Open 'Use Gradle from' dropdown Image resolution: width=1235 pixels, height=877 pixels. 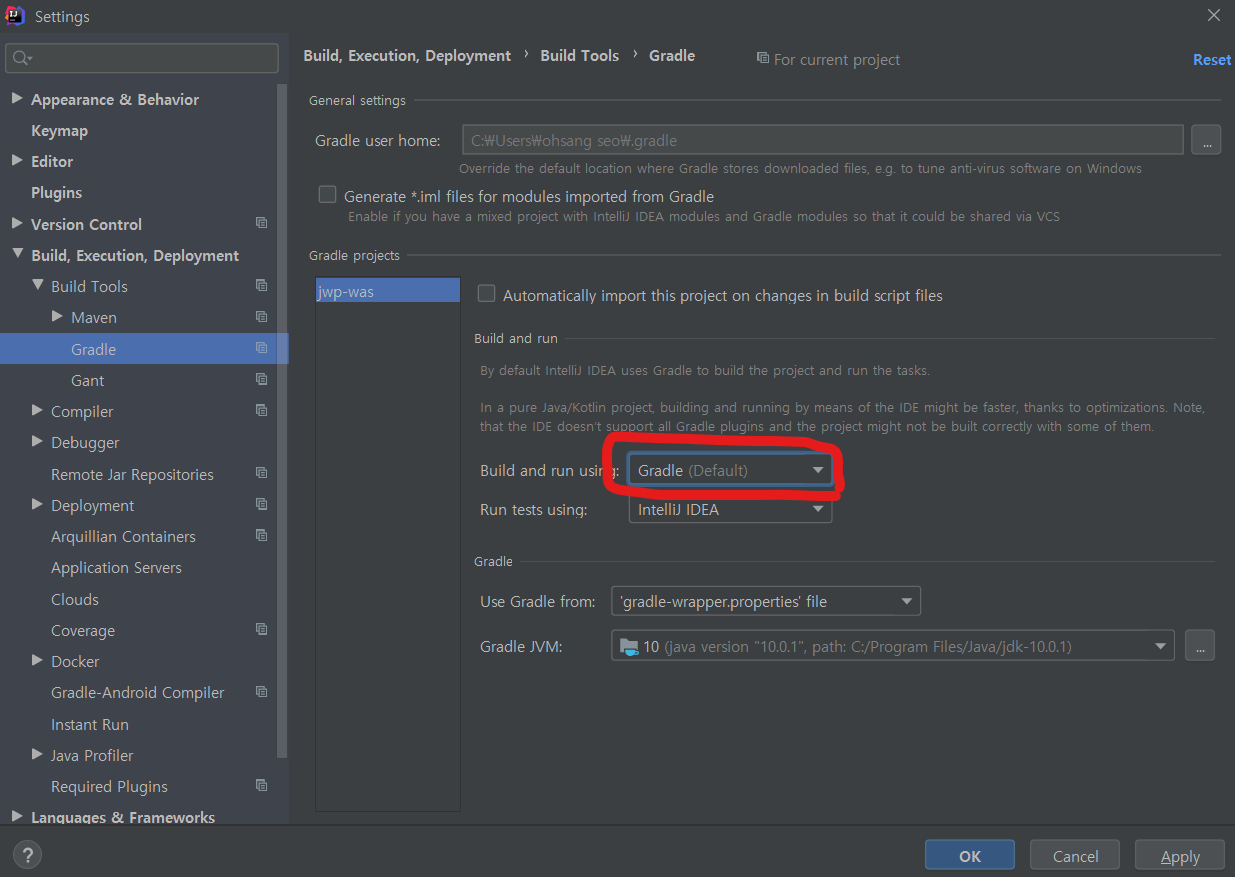[x=766, y=601]
